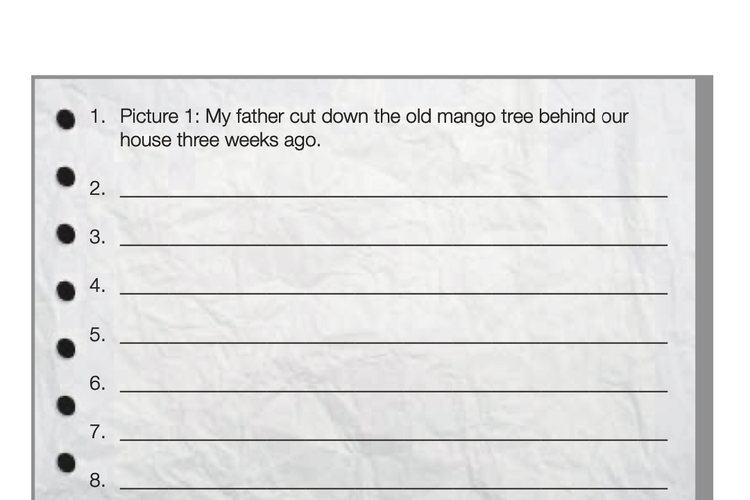Screen dimensions: 750x500
Task: Click the list number '1.'
Action: [97, 116]
